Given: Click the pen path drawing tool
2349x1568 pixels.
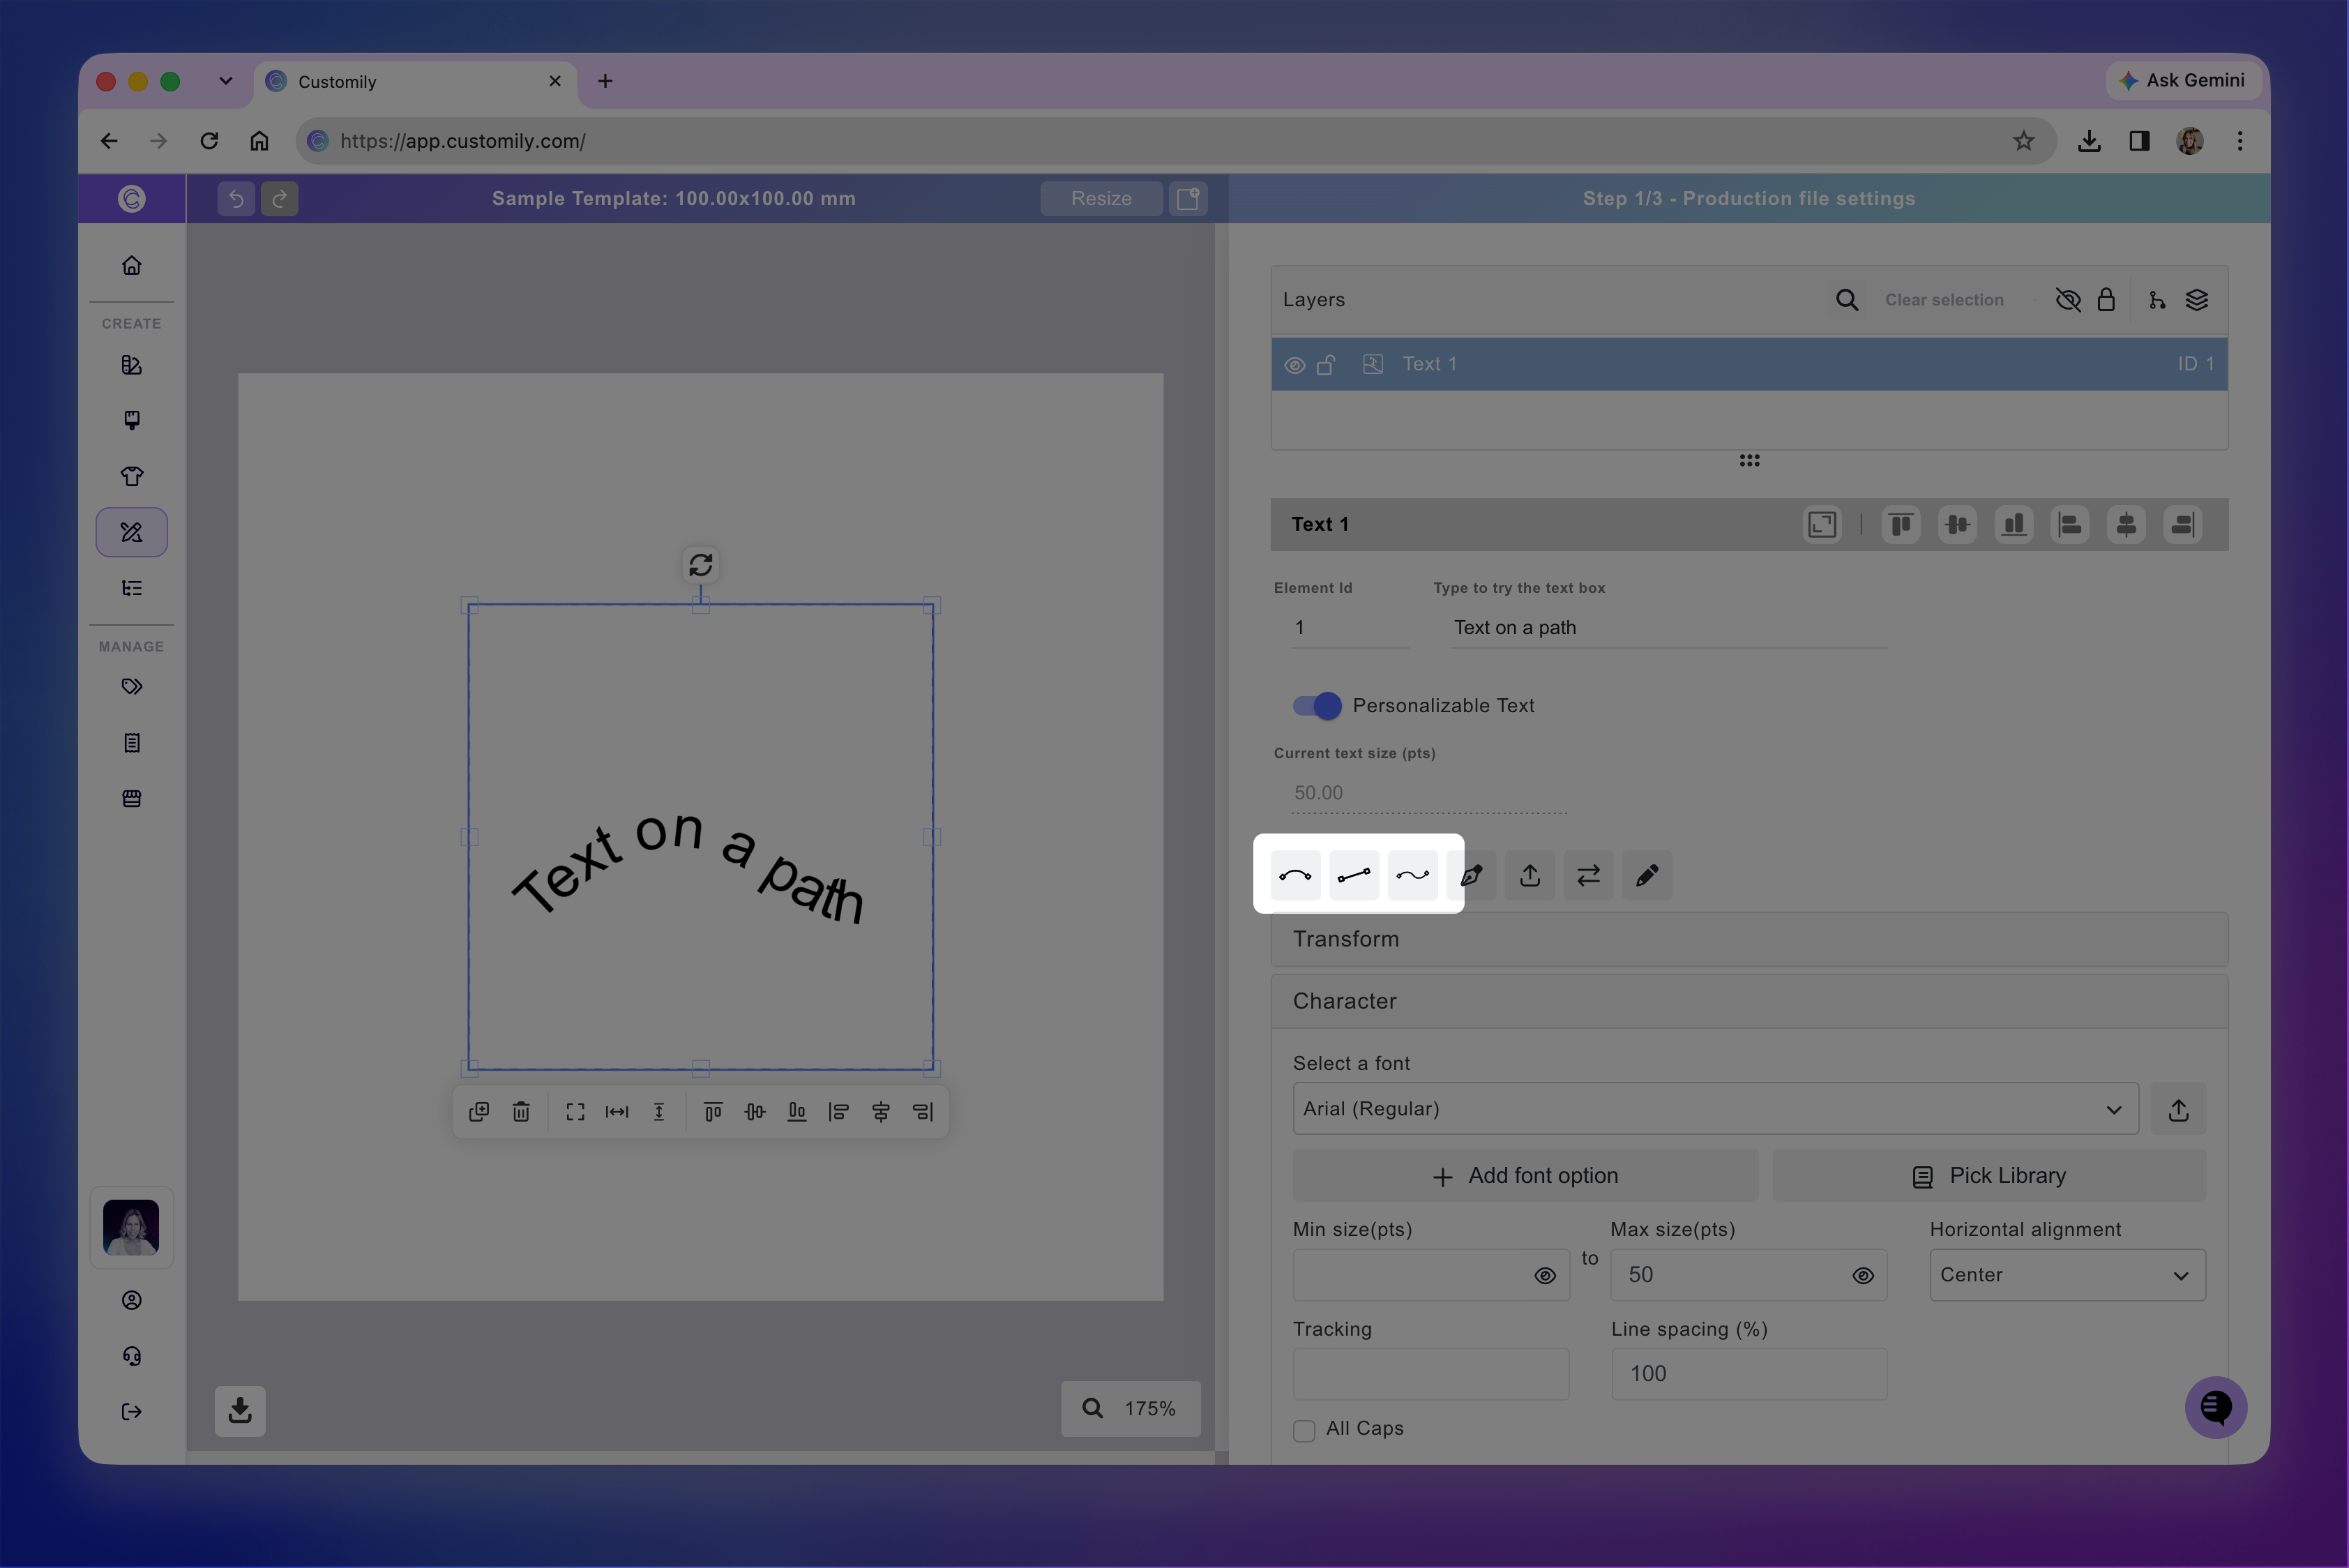Looking at the screenshot, I should [x=1472, y=876].
